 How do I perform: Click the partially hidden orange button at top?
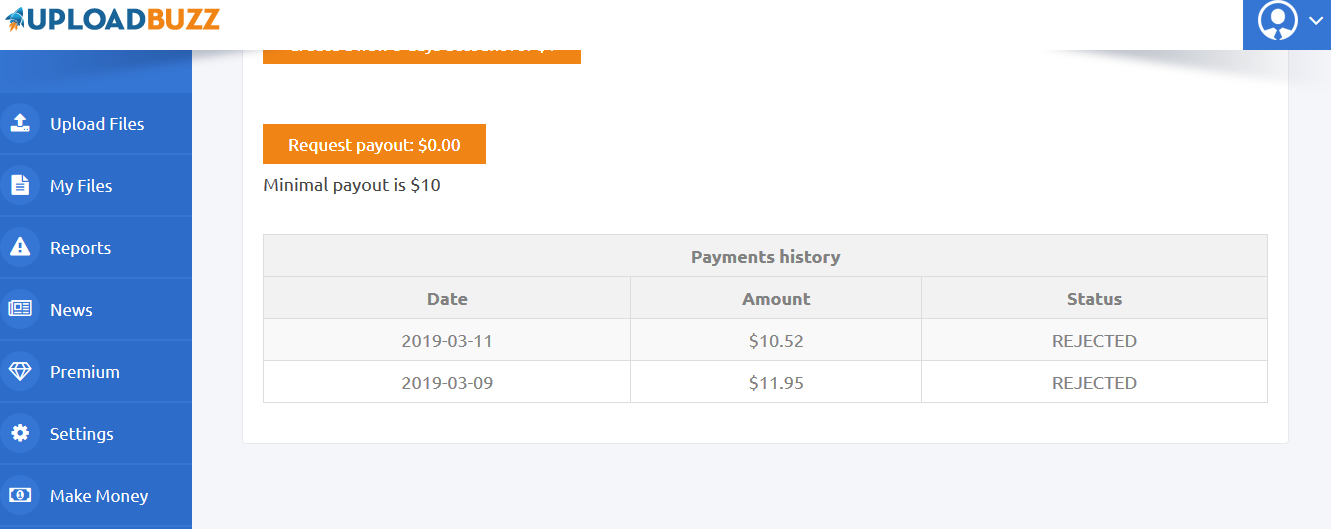coord(421,54)
